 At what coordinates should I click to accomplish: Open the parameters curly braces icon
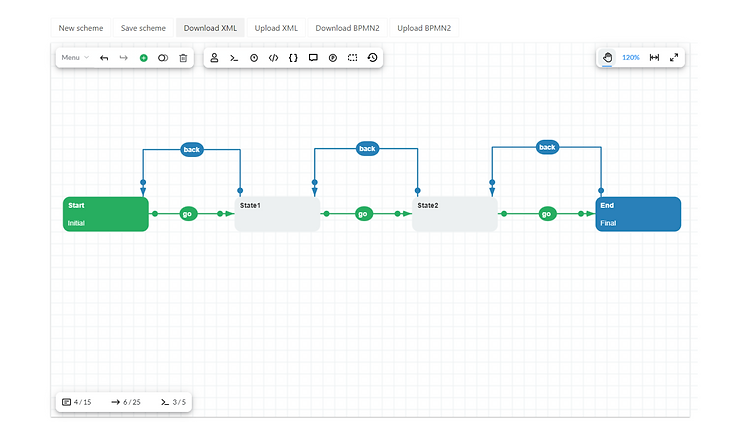pyautogui.click(x=293, y=58)
